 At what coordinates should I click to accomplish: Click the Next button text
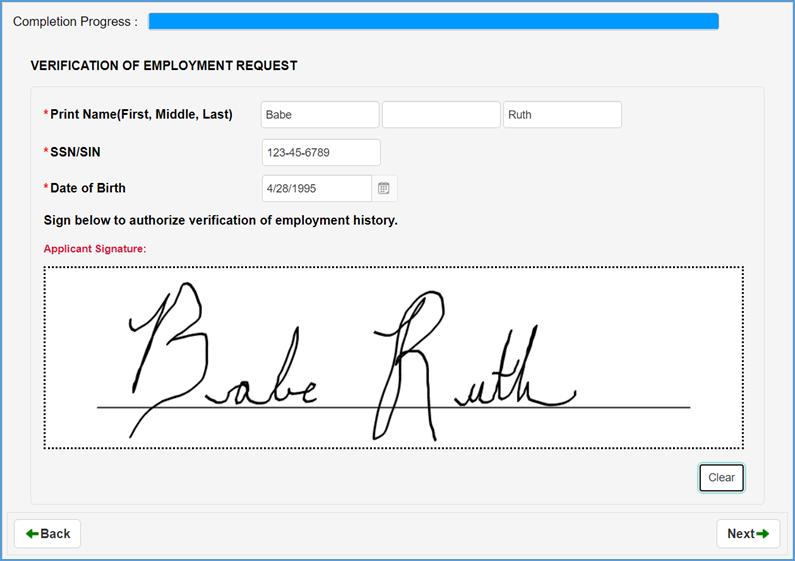click(741, 534)
